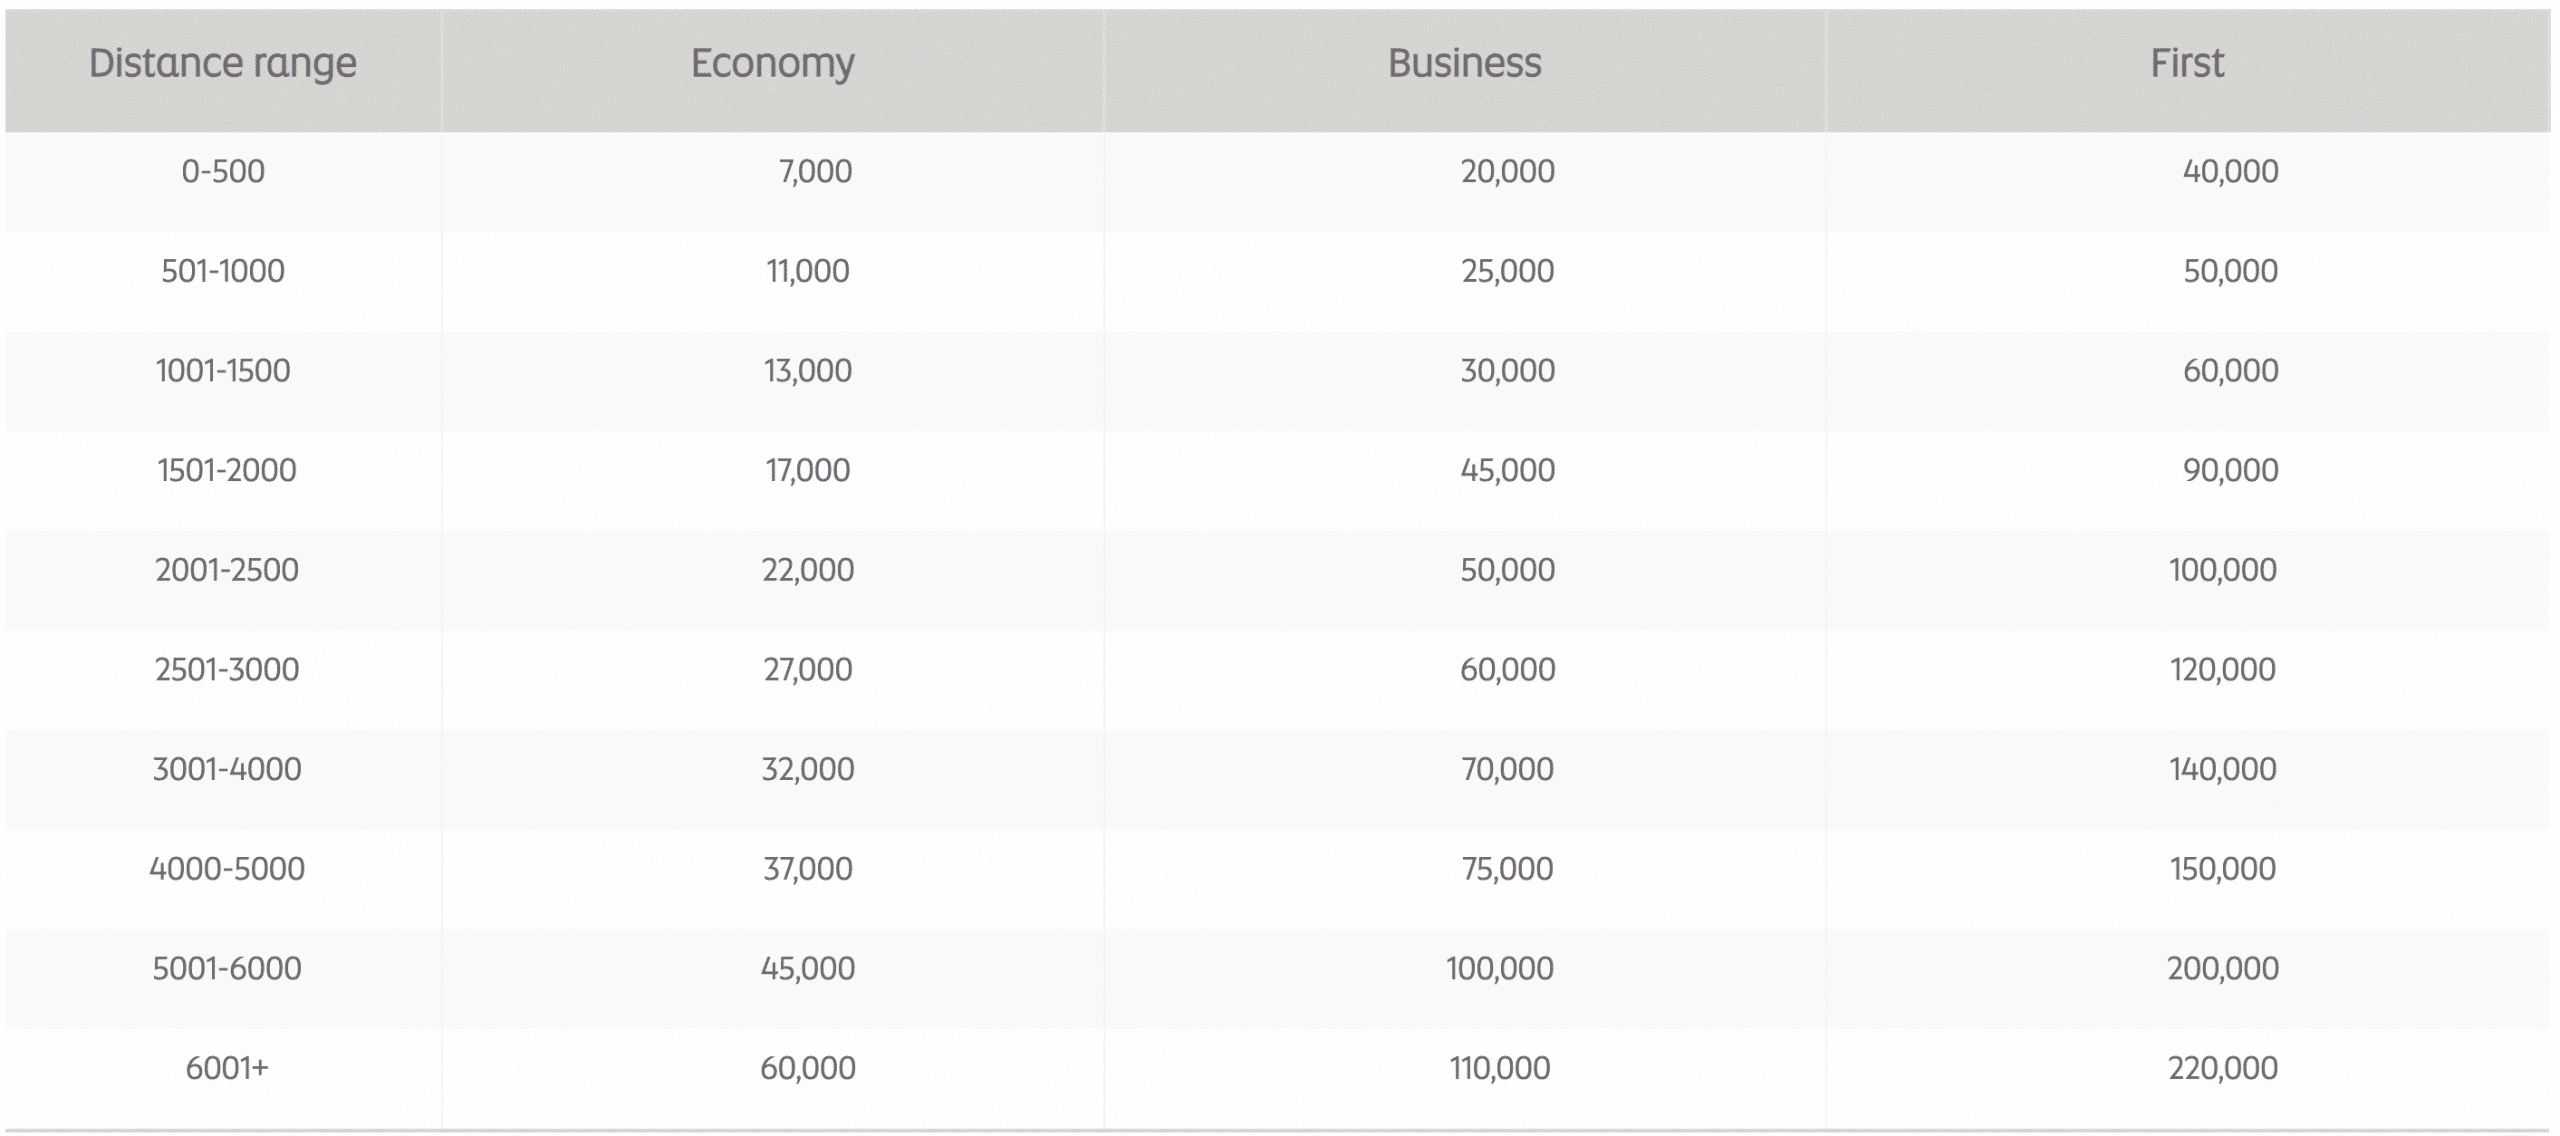
Task: Select the 6001+ distance range cell
Action: (226, 1068)
